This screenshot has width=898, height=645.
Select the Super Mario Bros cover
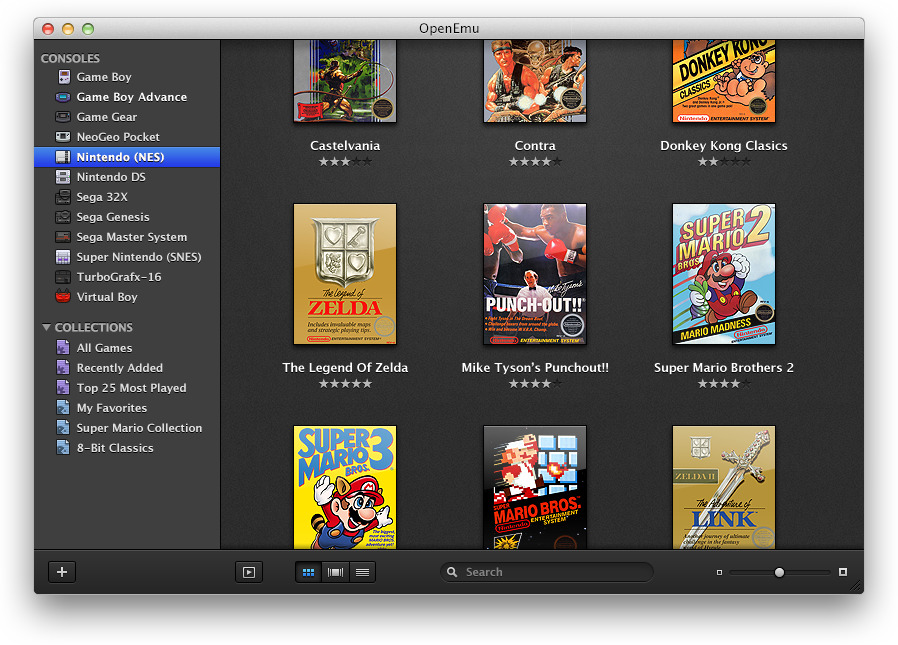[535, 487]
